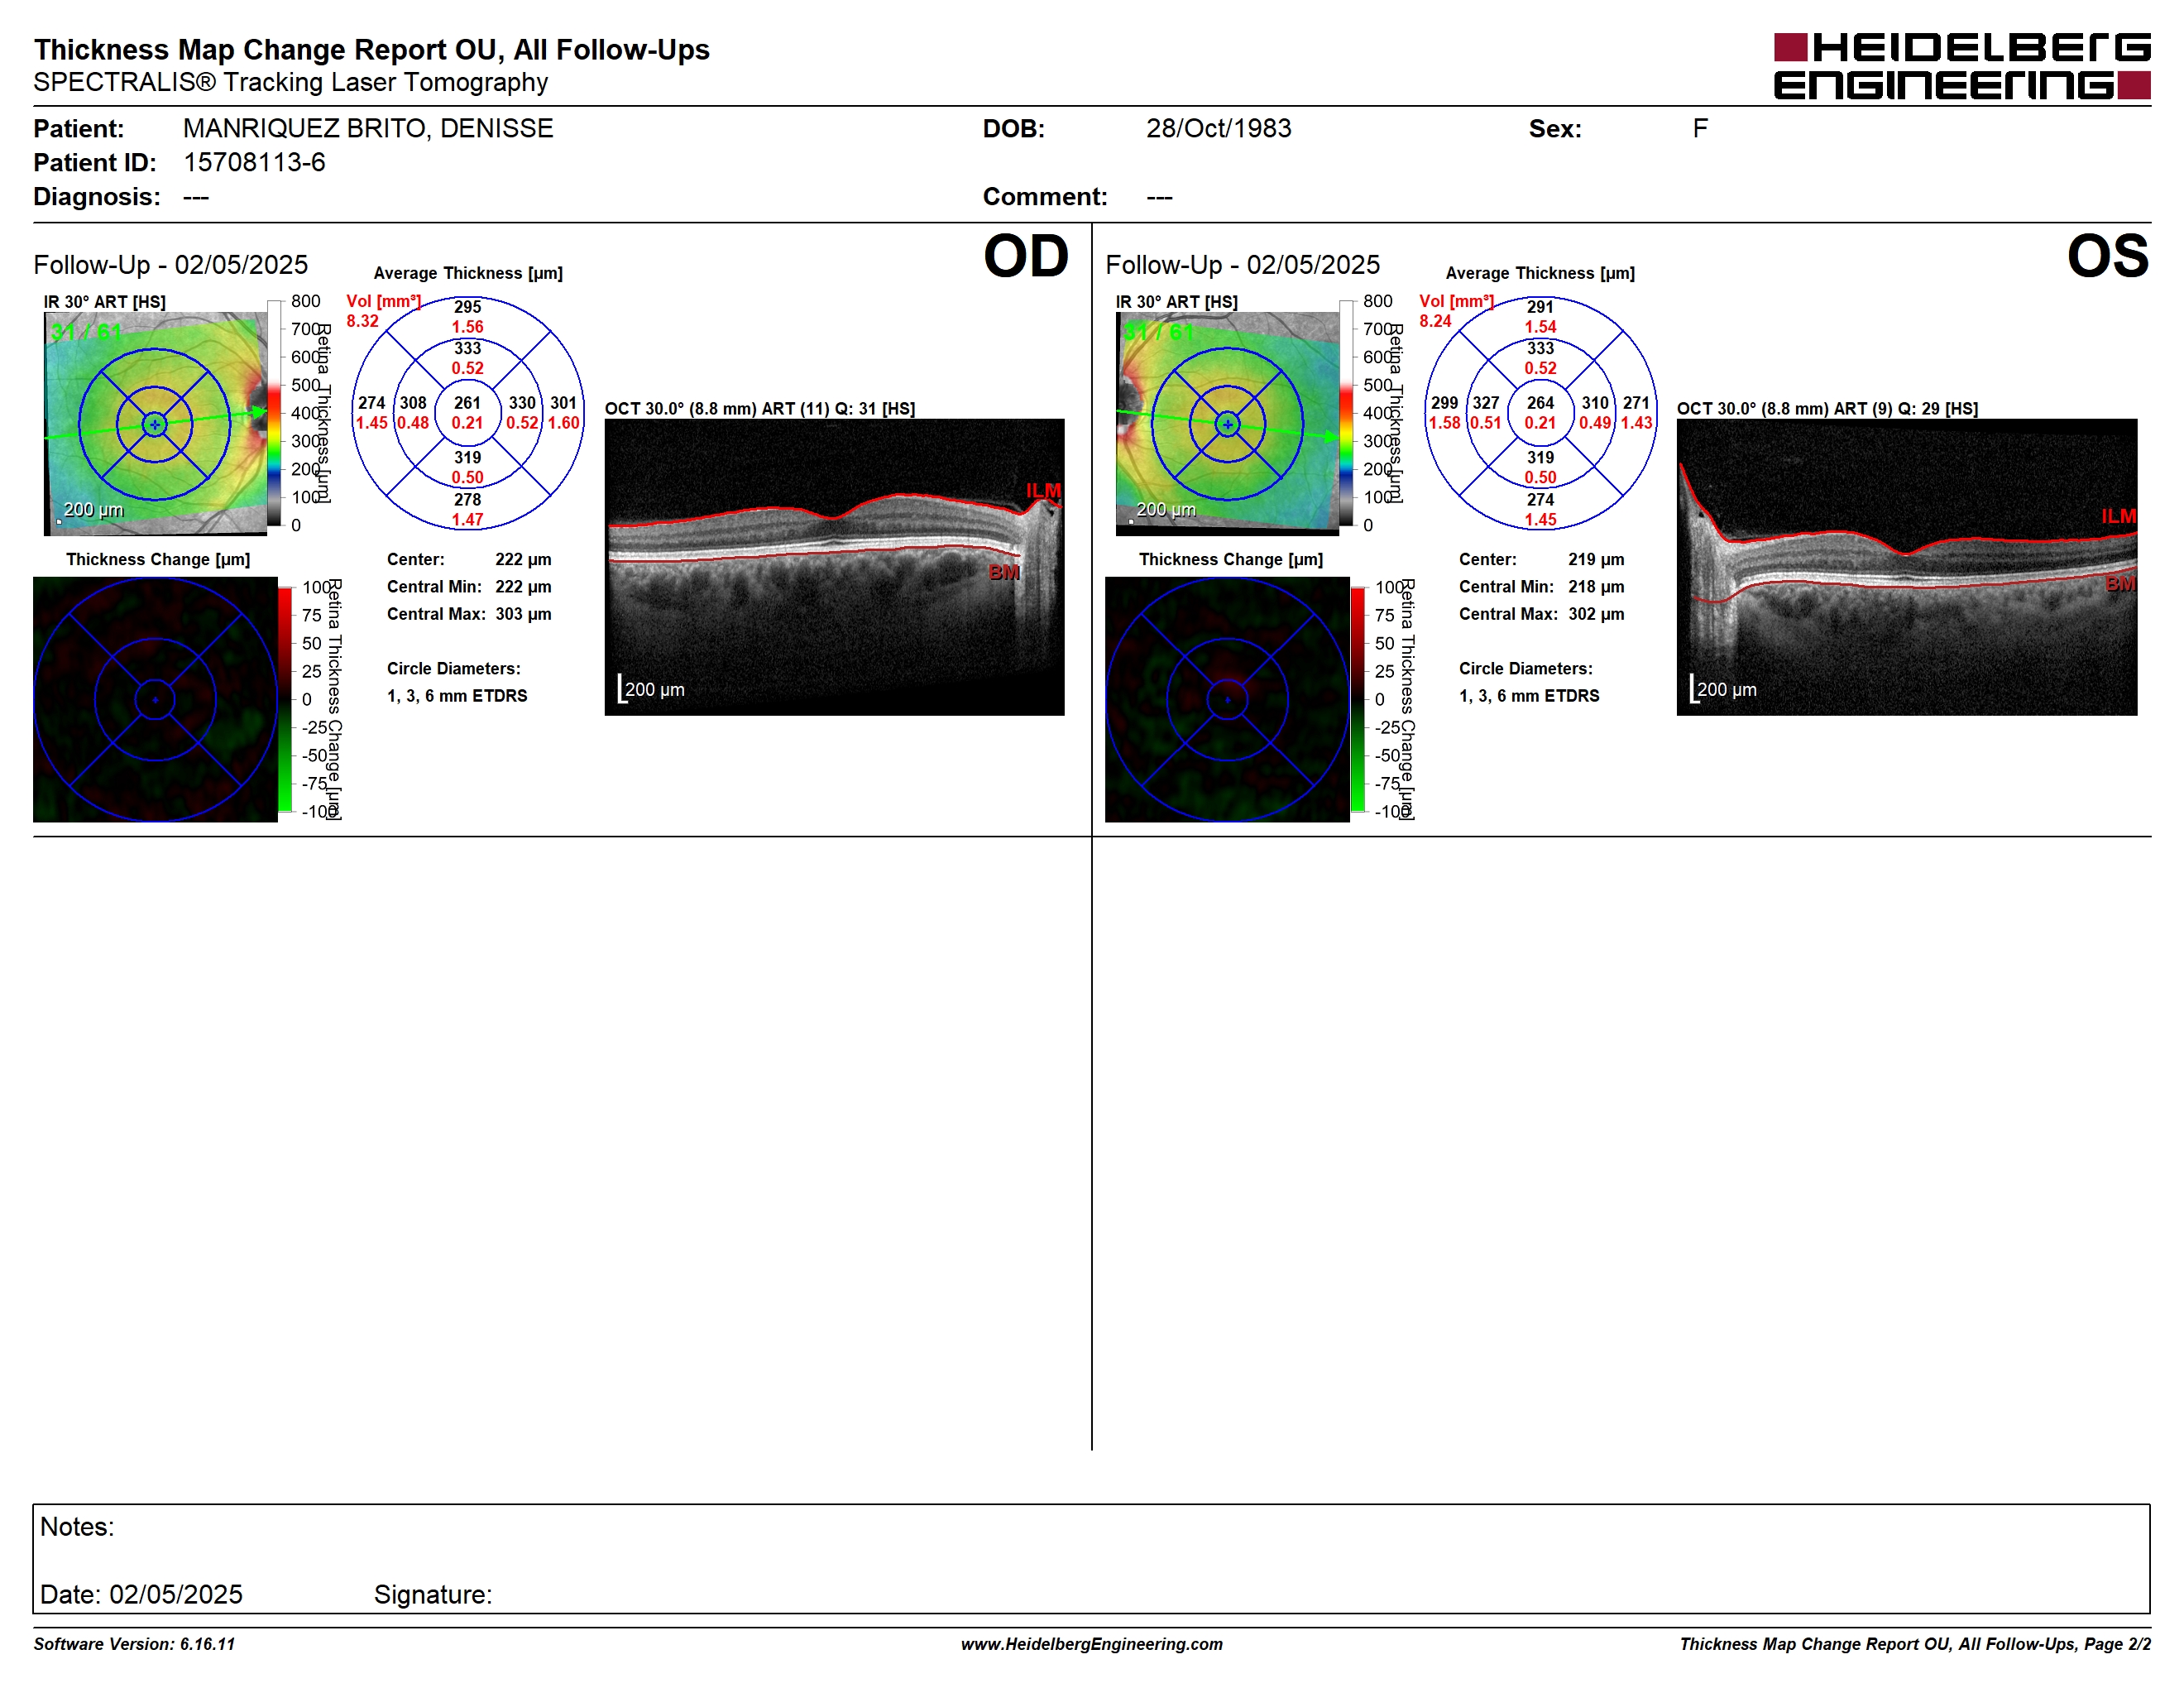Viewport: 2184px width, 1688px height.
Task: Click the red 'ILM' label on the OS scan
Action: click(2118, 516)
